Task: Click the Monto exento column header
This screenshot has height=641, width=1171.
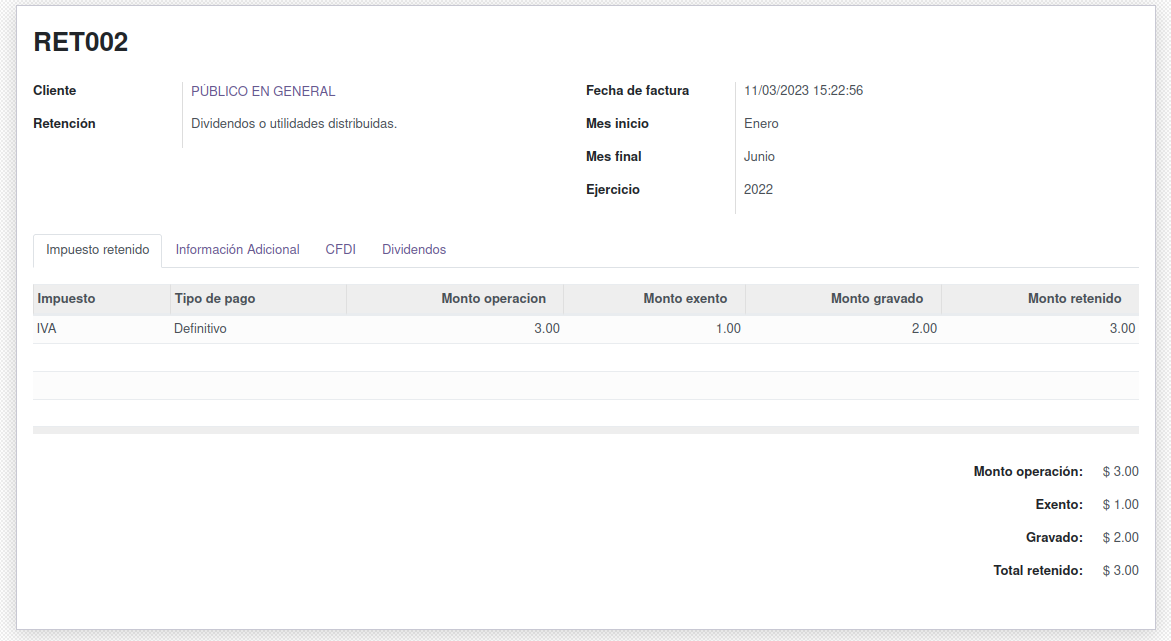Action: click(685, 299)
